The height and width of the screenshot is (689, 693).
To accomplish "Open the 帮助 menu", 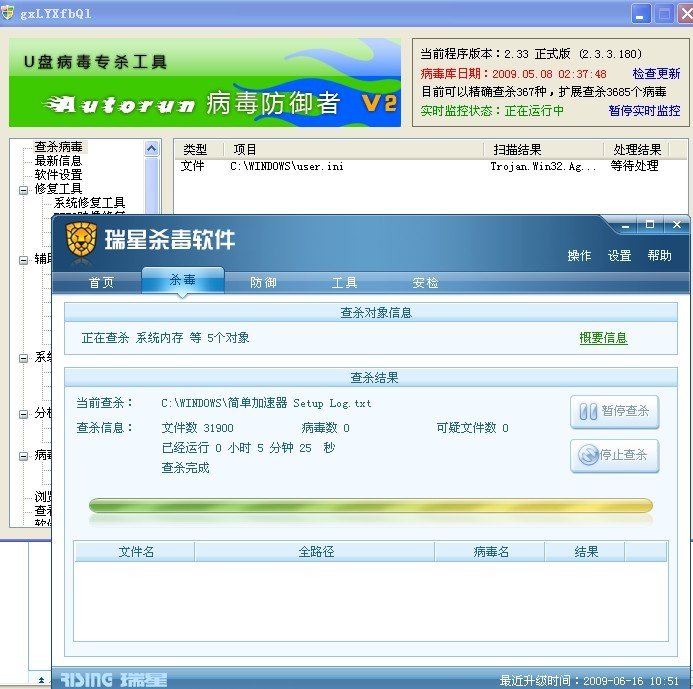I will tap(659, 255).
